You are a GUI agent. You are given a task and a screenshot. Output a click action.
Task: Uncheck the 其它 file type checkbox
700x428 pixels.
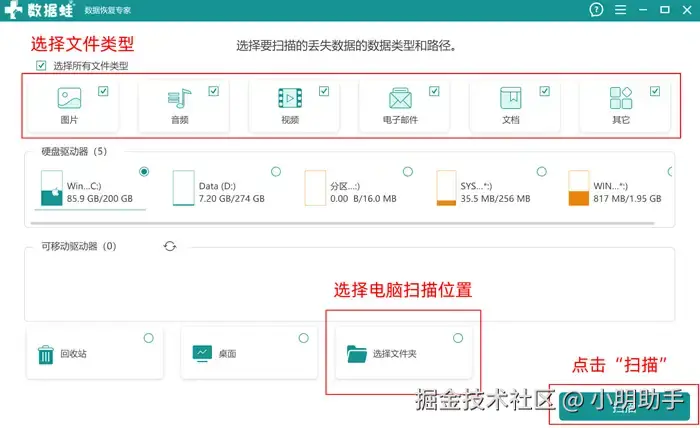point(654,91)
